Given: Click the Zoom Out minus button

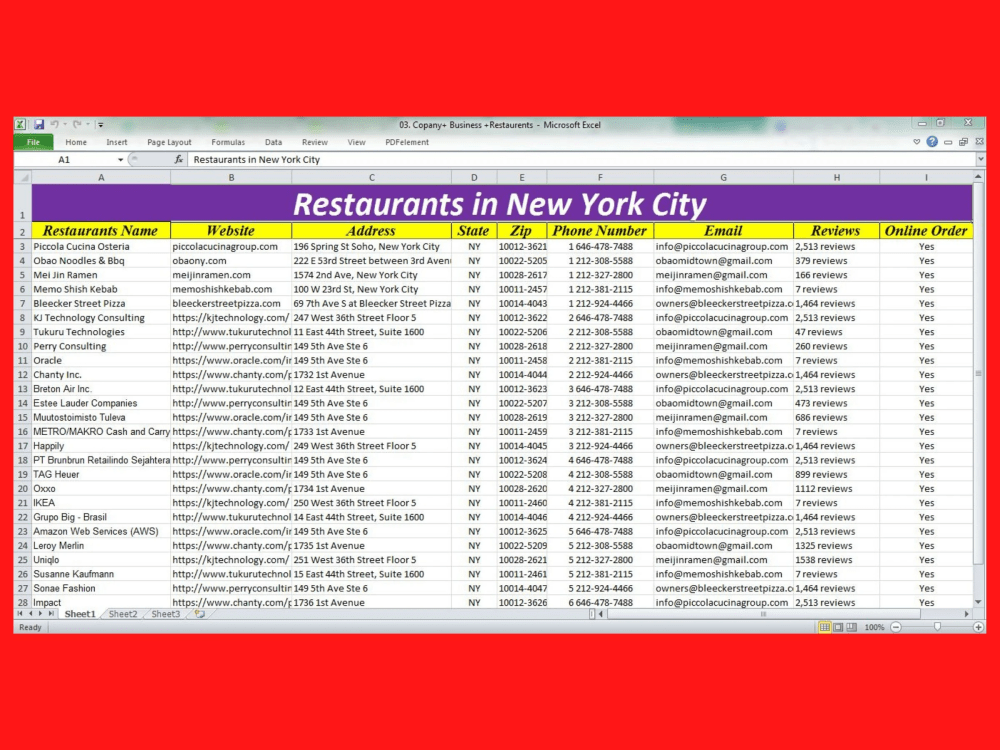Looking at the screenshot, I should (896, 628).
